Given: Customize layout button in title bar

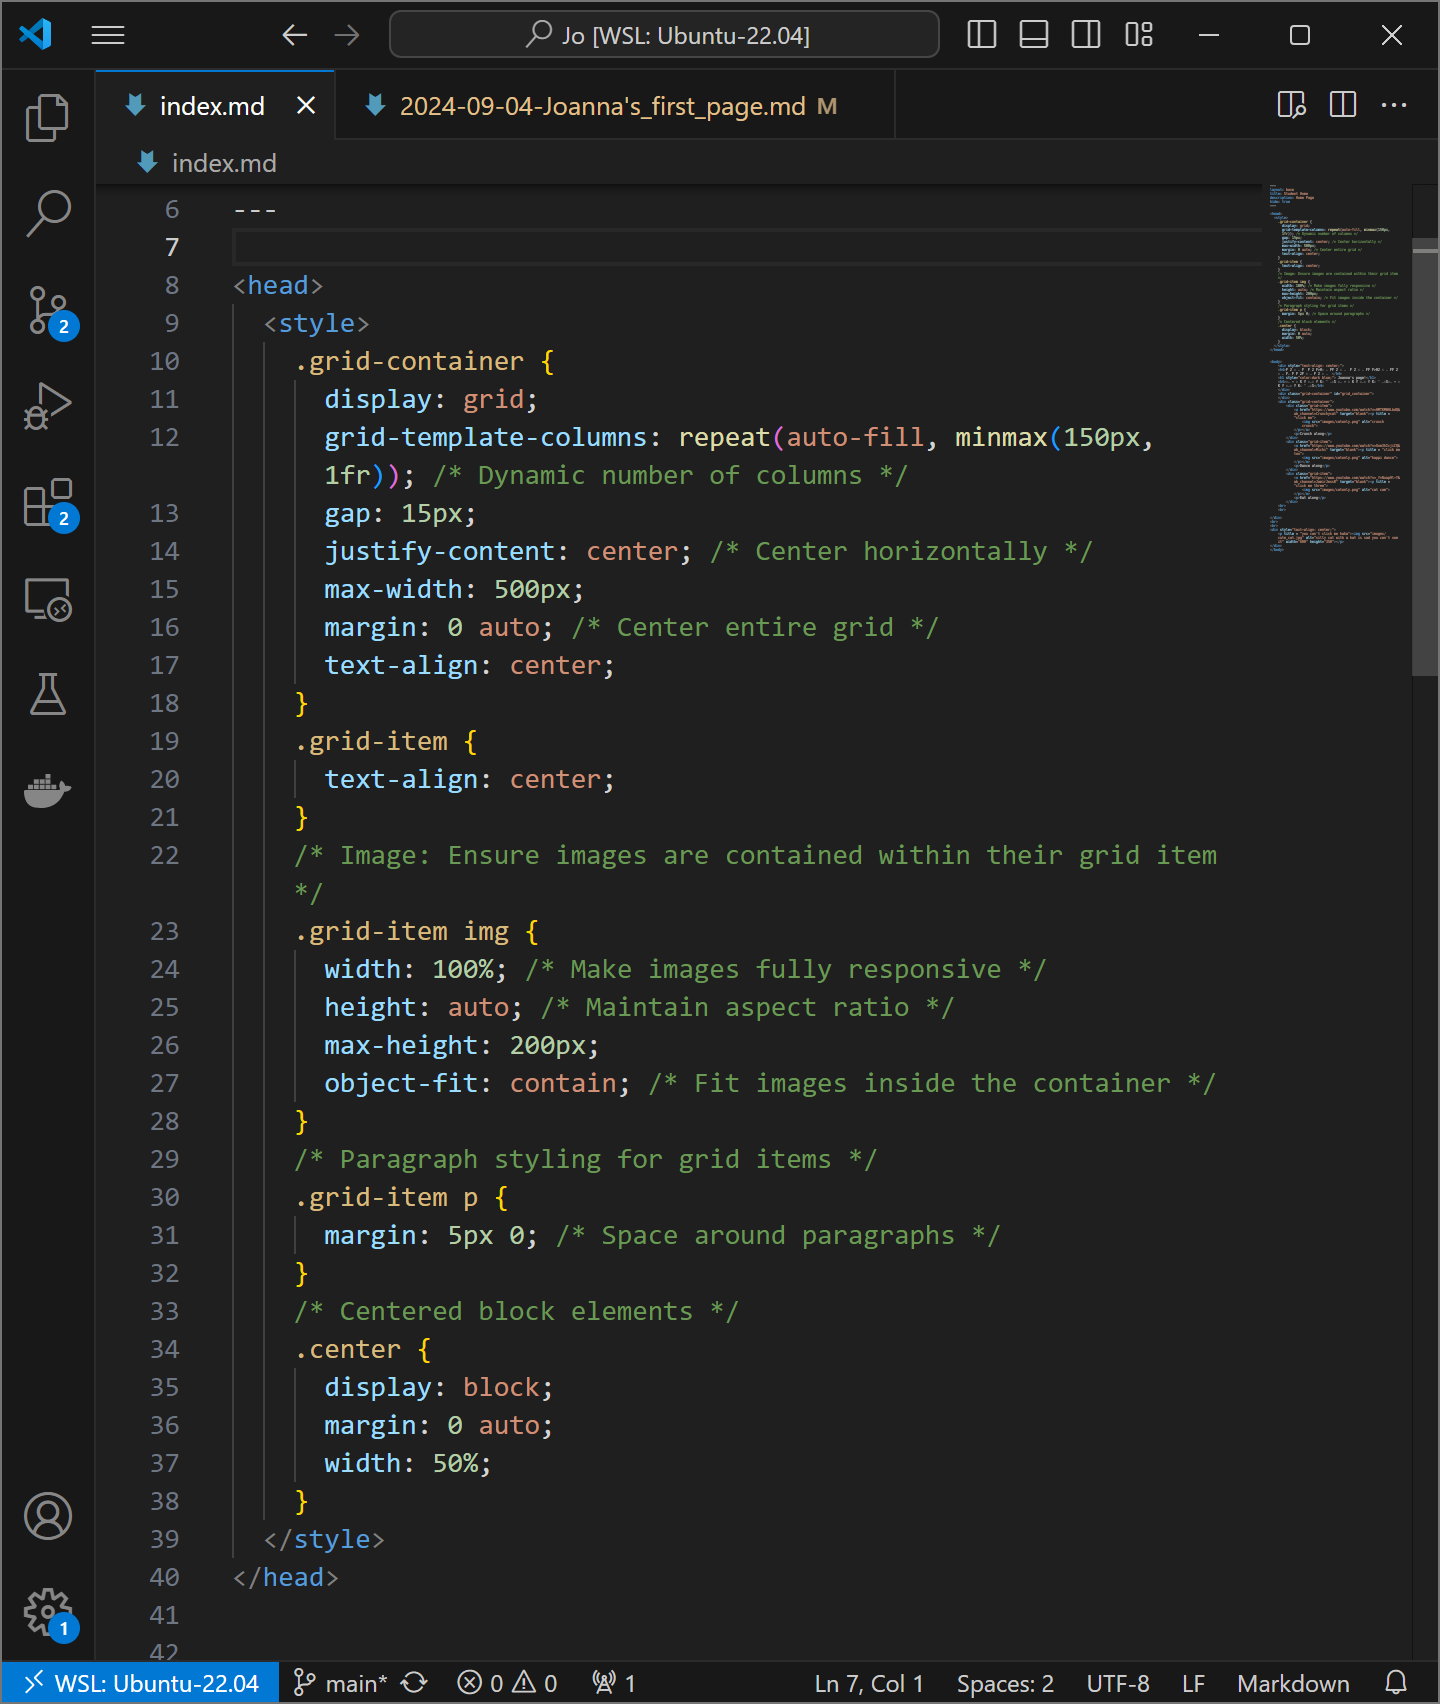Looking at the screenshot, I should coord(1139,35).
